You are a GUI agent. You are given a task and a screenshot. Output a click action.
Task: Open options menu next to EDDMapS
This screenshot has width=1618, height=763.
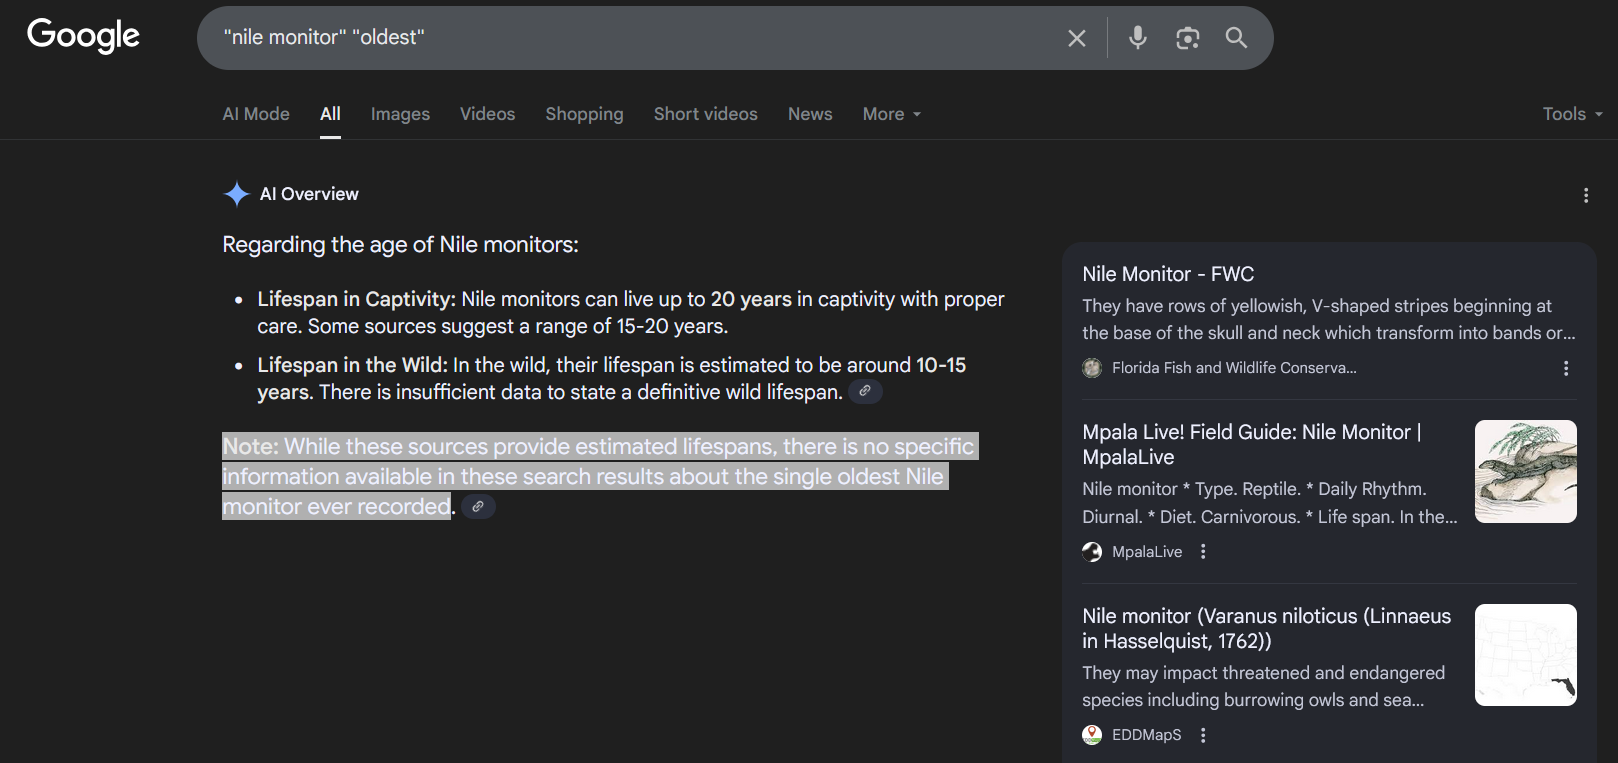click(1203, 735)
